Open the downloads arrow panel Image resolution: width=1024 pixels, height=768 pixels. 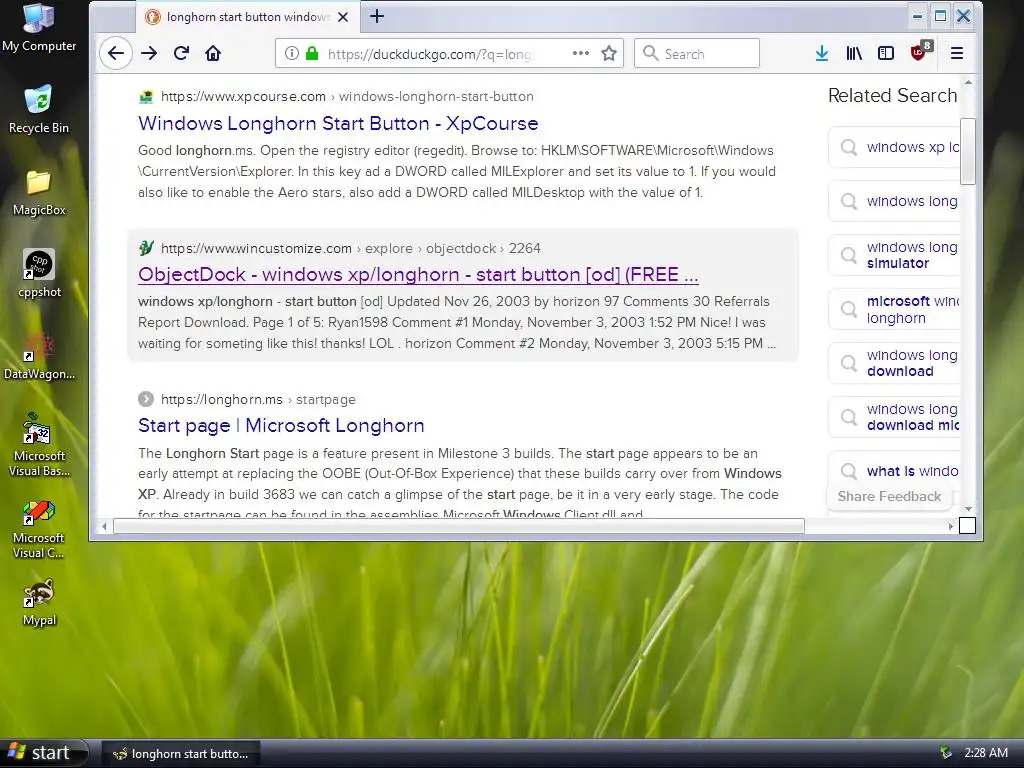[x=822, y=54]
